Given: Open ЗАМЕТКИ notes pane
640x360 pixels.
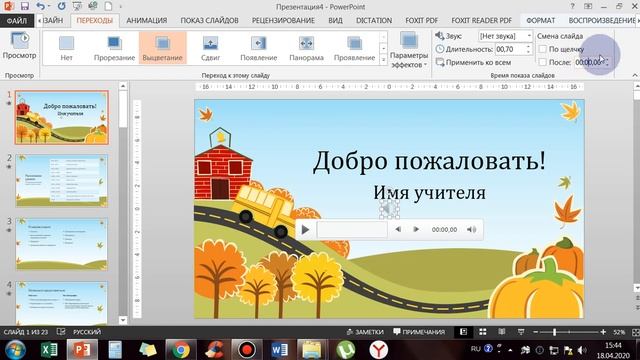Looking at the screenshot, I should tap(365, 332).
